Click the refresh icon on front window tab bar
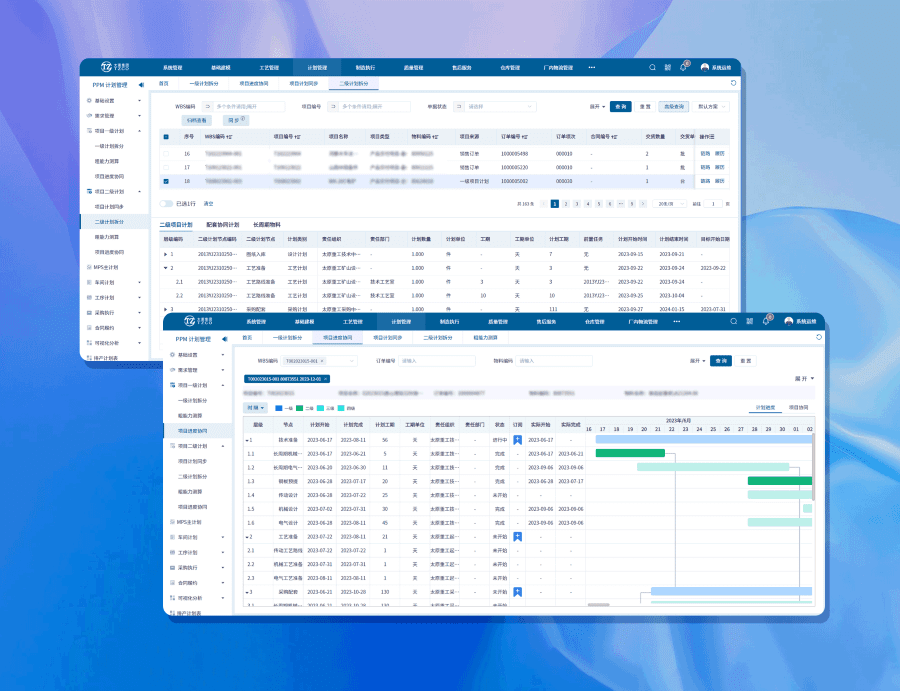This screenshot has width=900, height=691. tap(818, 337)
